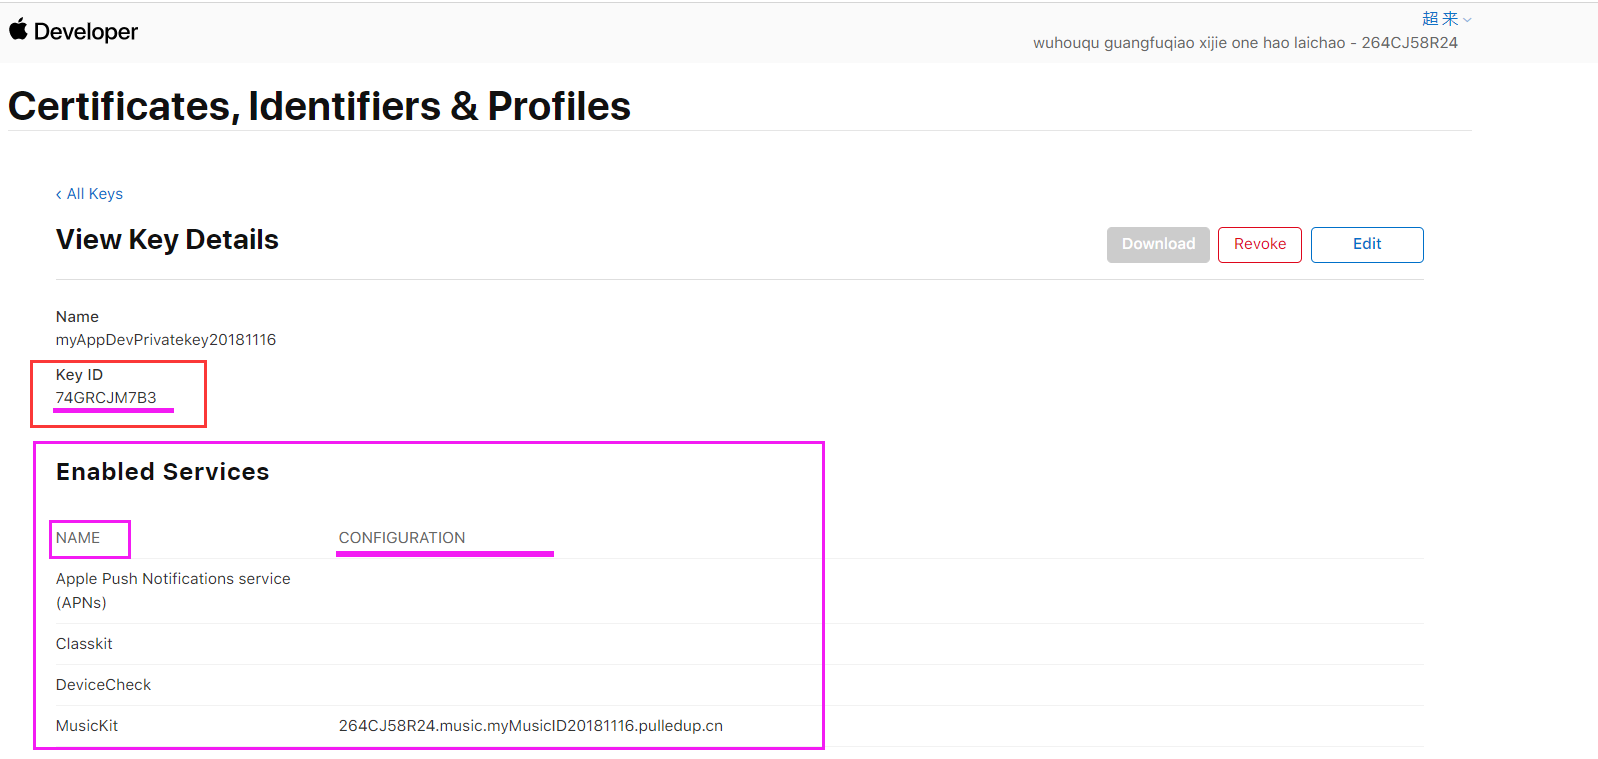Click the Key ID label

79,375
